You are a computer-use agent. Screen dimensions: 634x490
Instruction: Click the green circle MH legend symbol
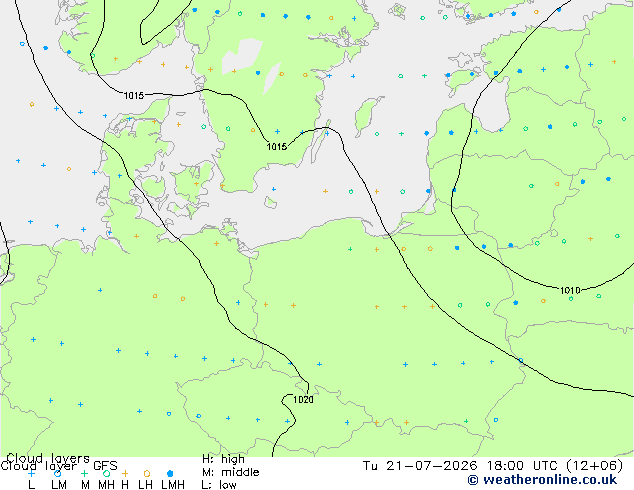click(x=106, y=473)
